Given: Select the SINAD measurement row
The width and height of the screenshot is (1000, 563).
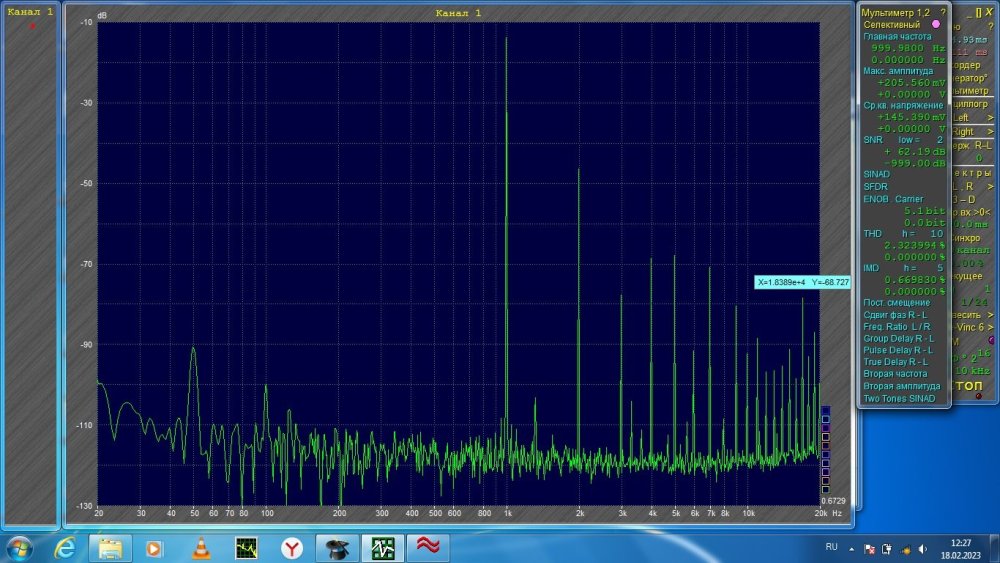Looking at the screenshot, I should click(876, 174).
